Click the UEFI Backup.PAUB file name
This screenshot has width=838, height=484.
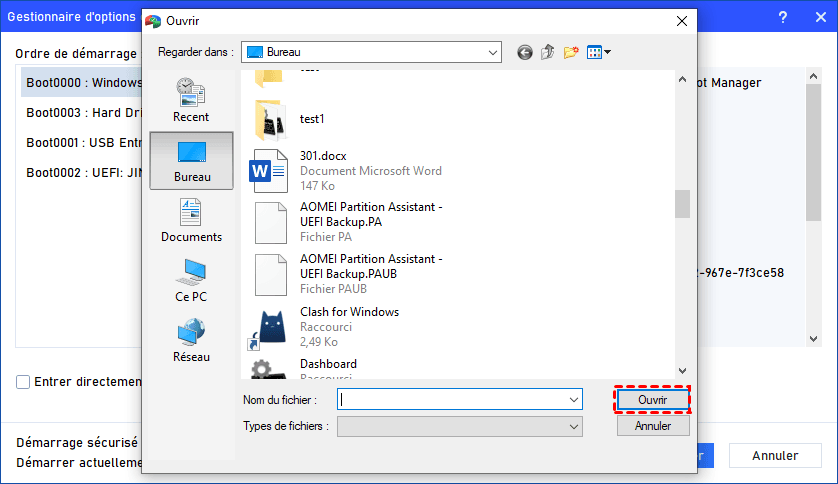[371, 267]
